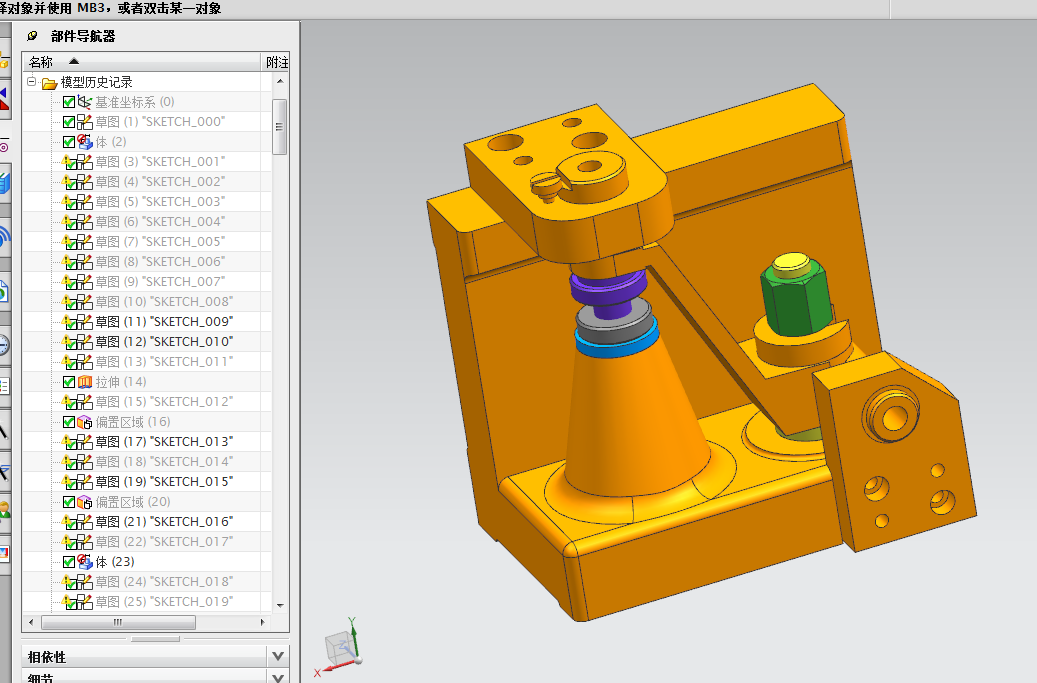Image resolution: width=1037 pixels, height=683 pixels.
Task: Click the 模型历史记录 folder icon
Action: tap(49, 83)
